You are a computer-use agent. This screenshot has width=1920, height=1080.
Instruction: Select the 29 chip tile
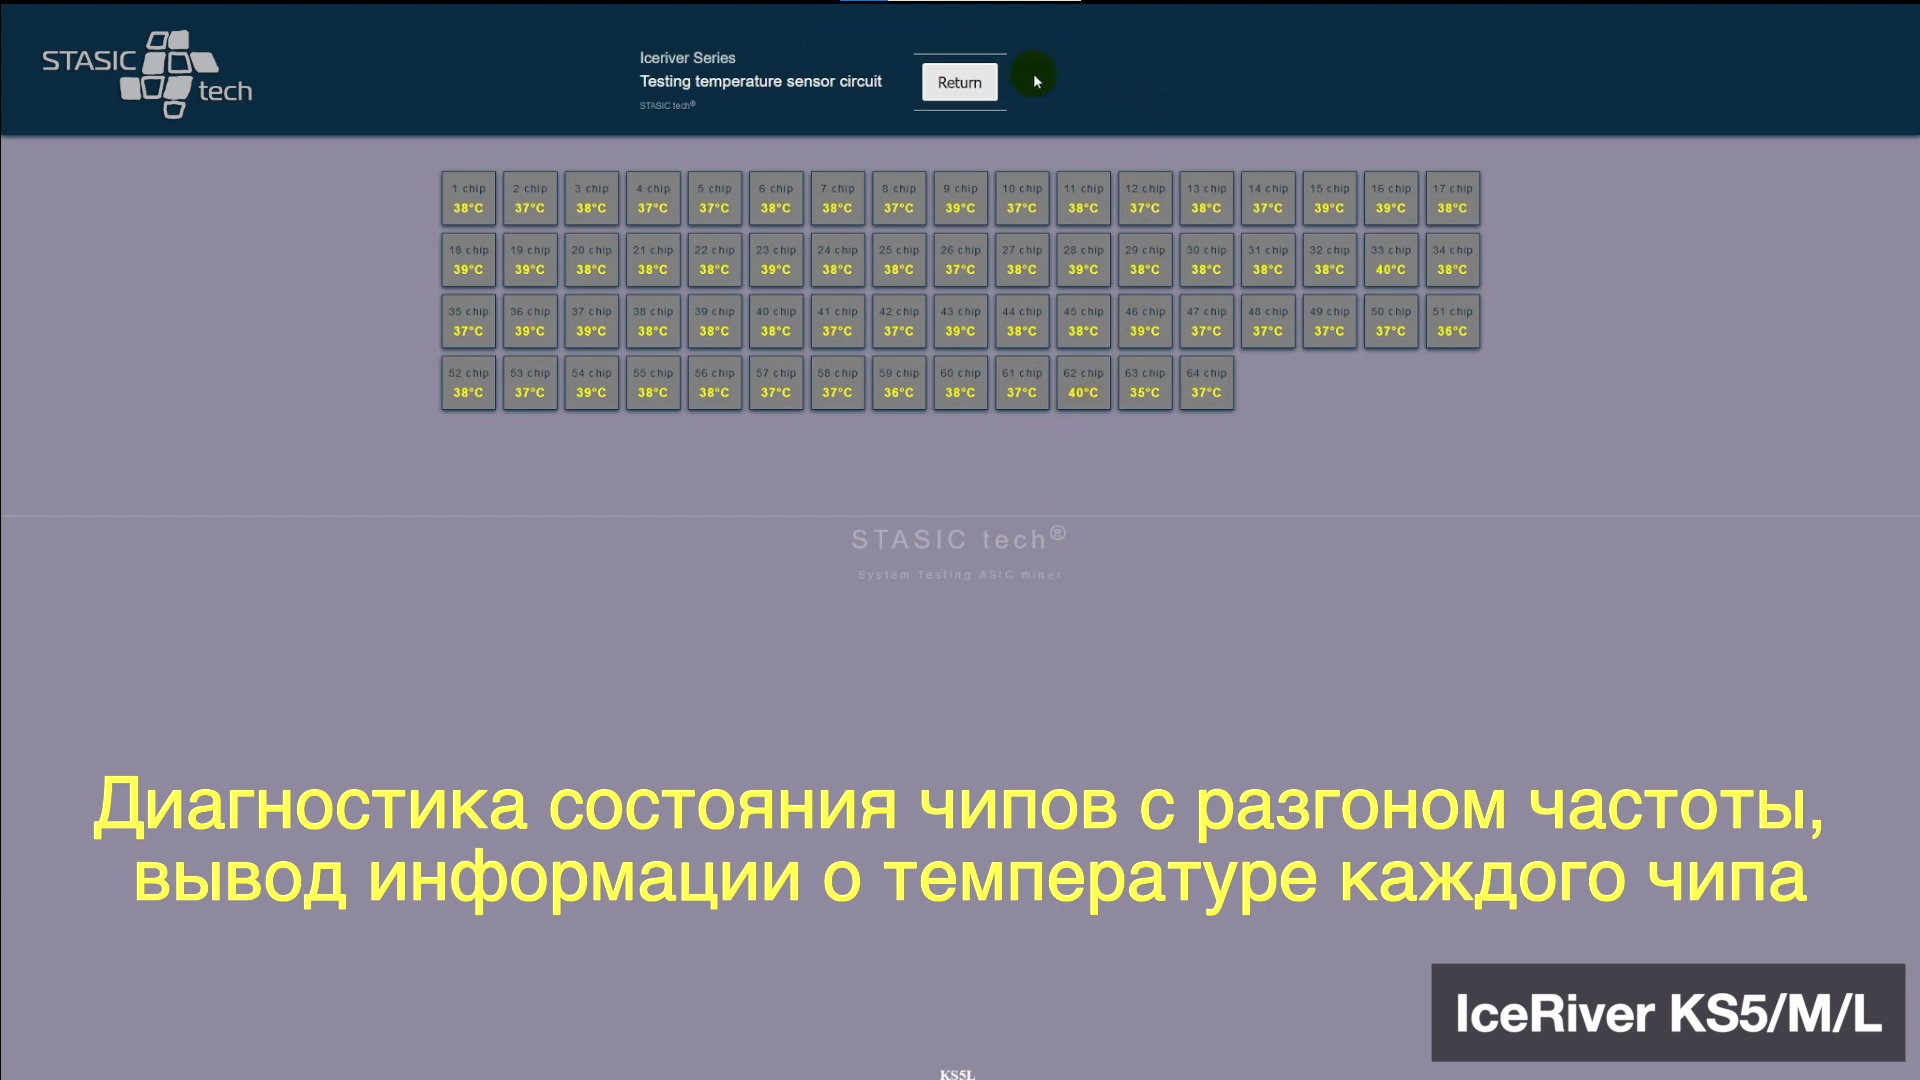[x=1145, y=260]
